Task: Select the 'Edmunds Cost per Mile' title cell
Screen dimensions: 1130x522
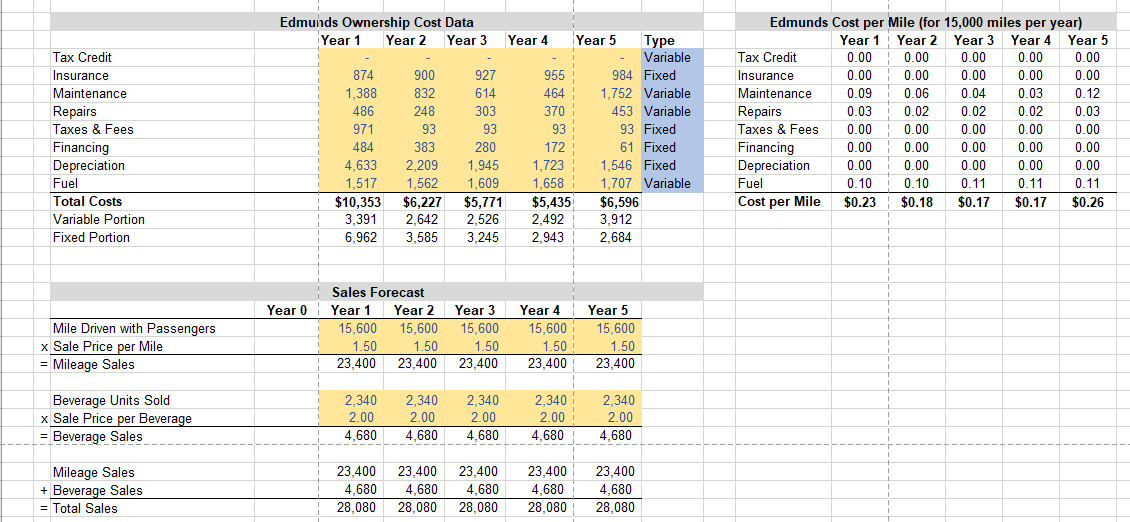Action: [926, 22]
